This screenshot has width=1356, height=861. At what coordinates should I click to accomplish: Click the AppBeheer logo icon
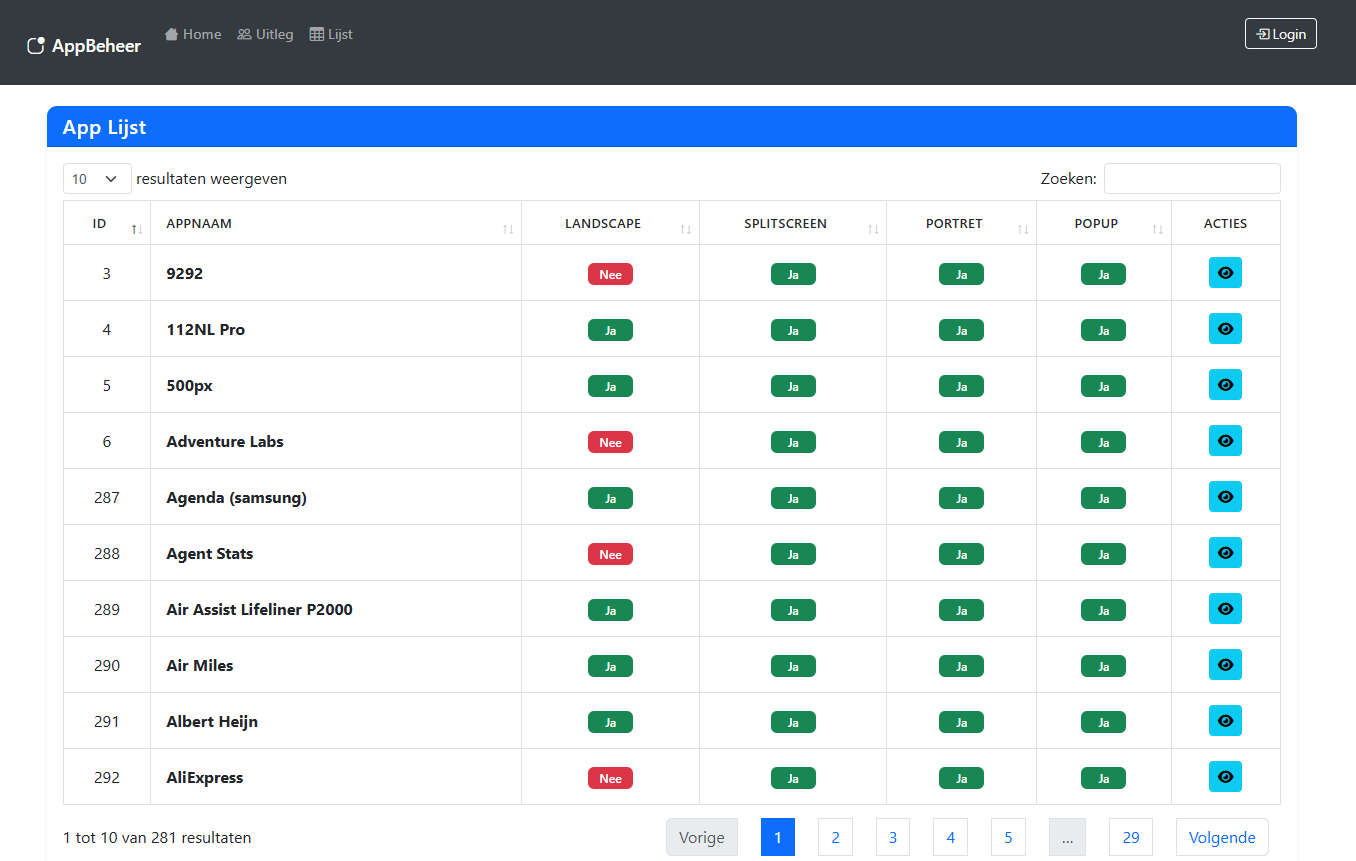click(x=36, y=45)
